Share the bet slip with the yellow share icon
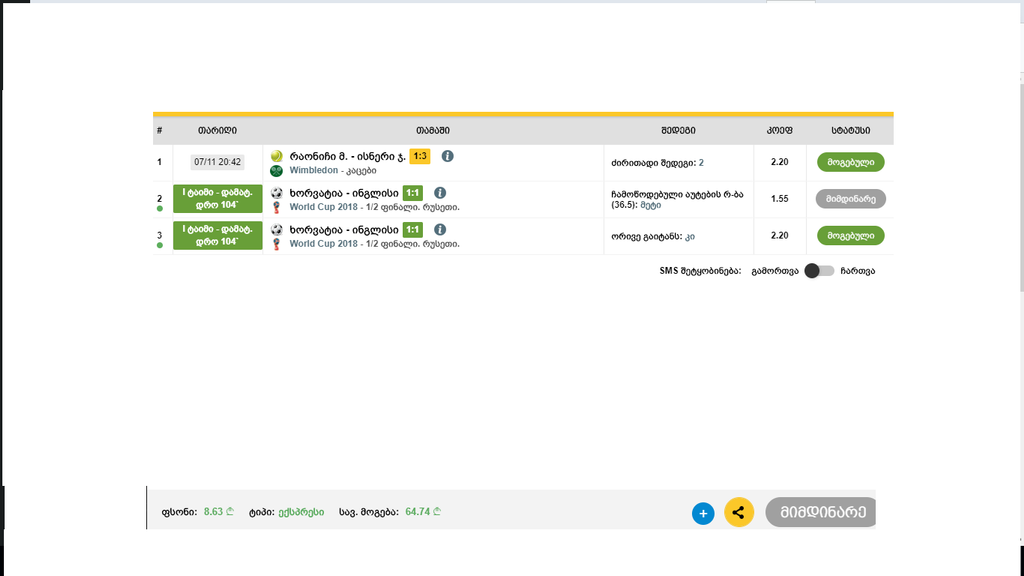 pos(739,512)
